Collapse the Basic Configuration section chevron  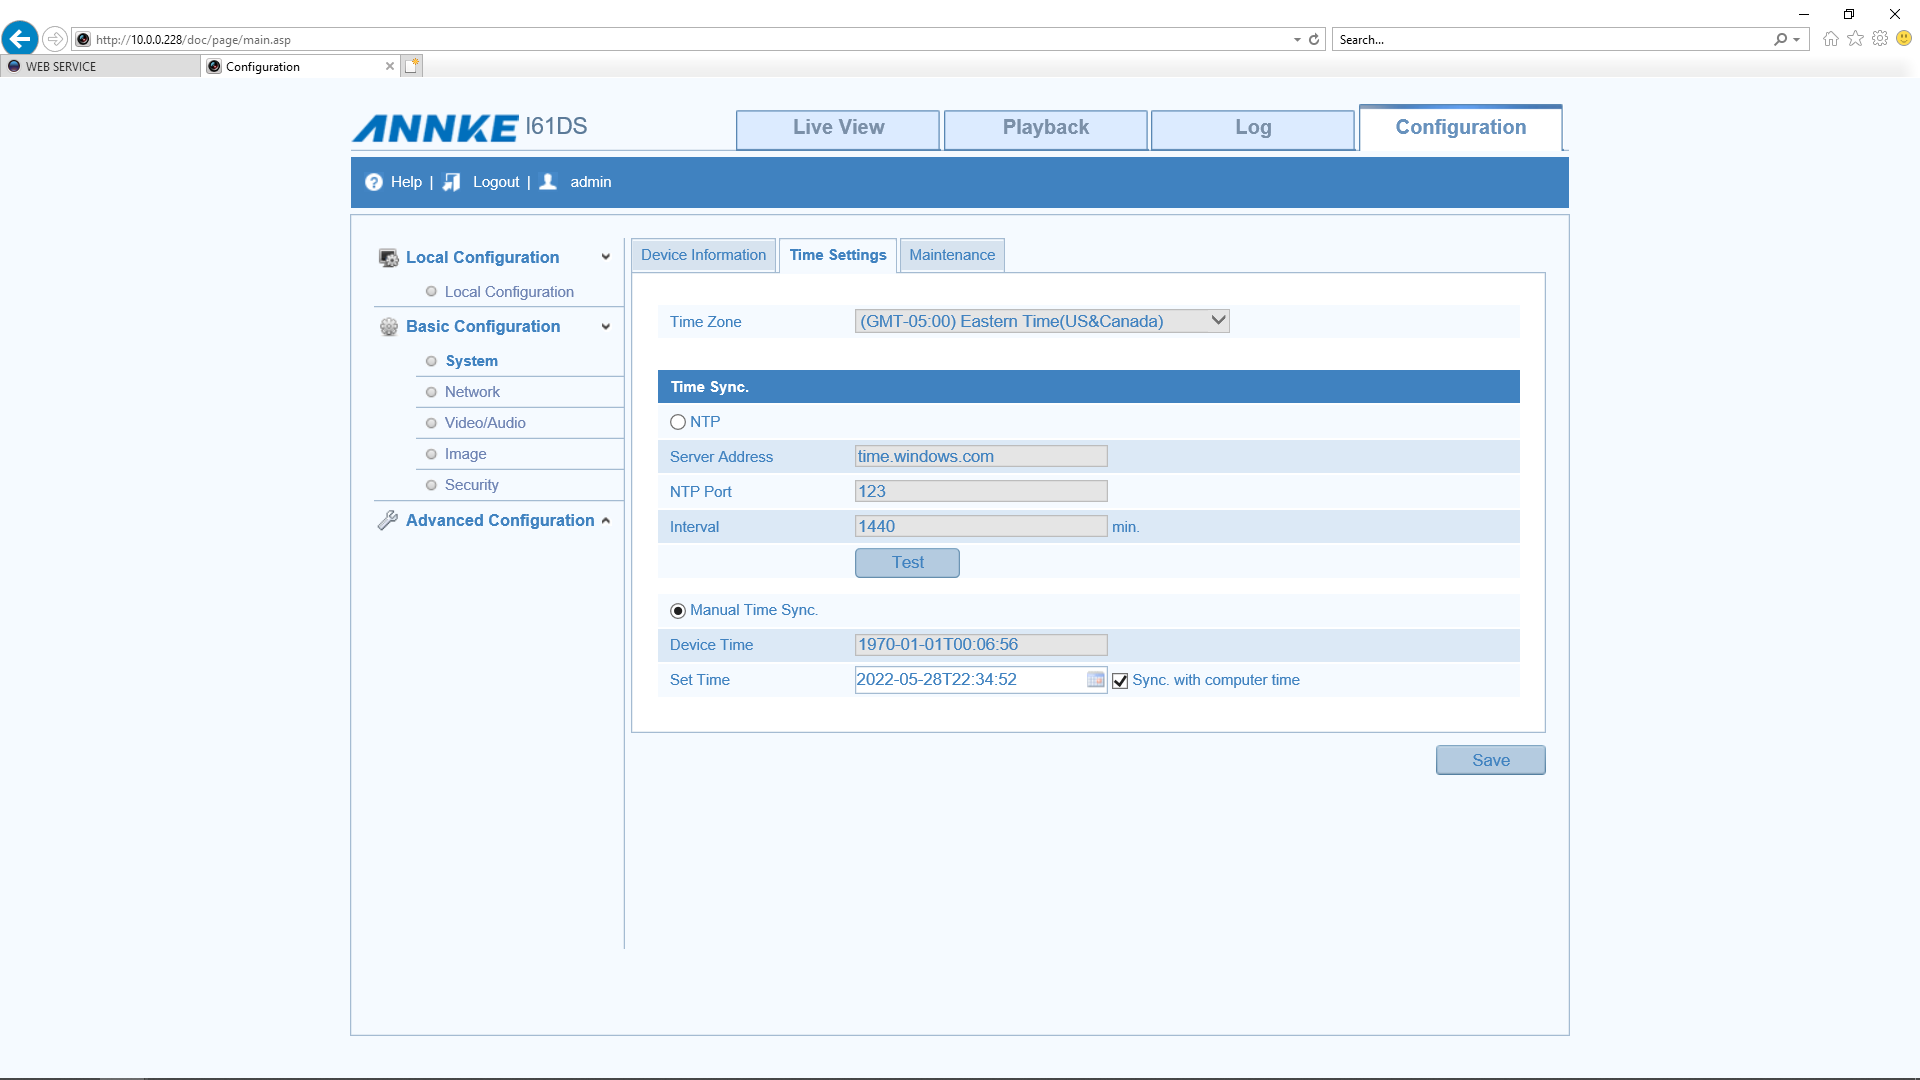pos(606,327)
